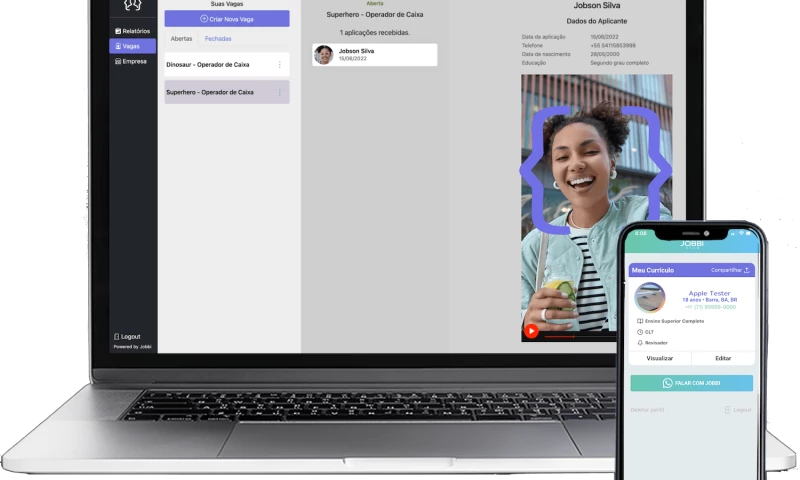Click Logout in the laptop sidebar
Image resolution: width=800 pixels, height=480 pixels.
pos(127,336)
